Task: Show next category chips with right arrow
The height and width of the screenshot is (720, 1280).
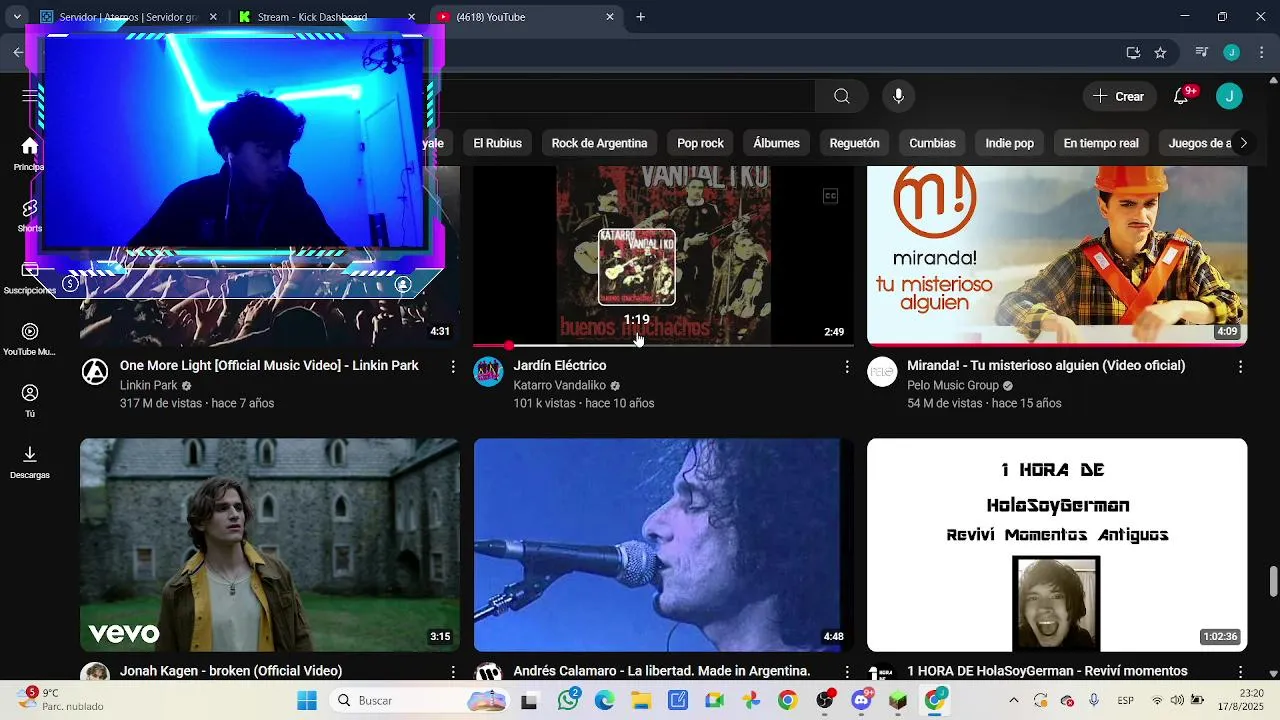Action: pos(1243,143)
